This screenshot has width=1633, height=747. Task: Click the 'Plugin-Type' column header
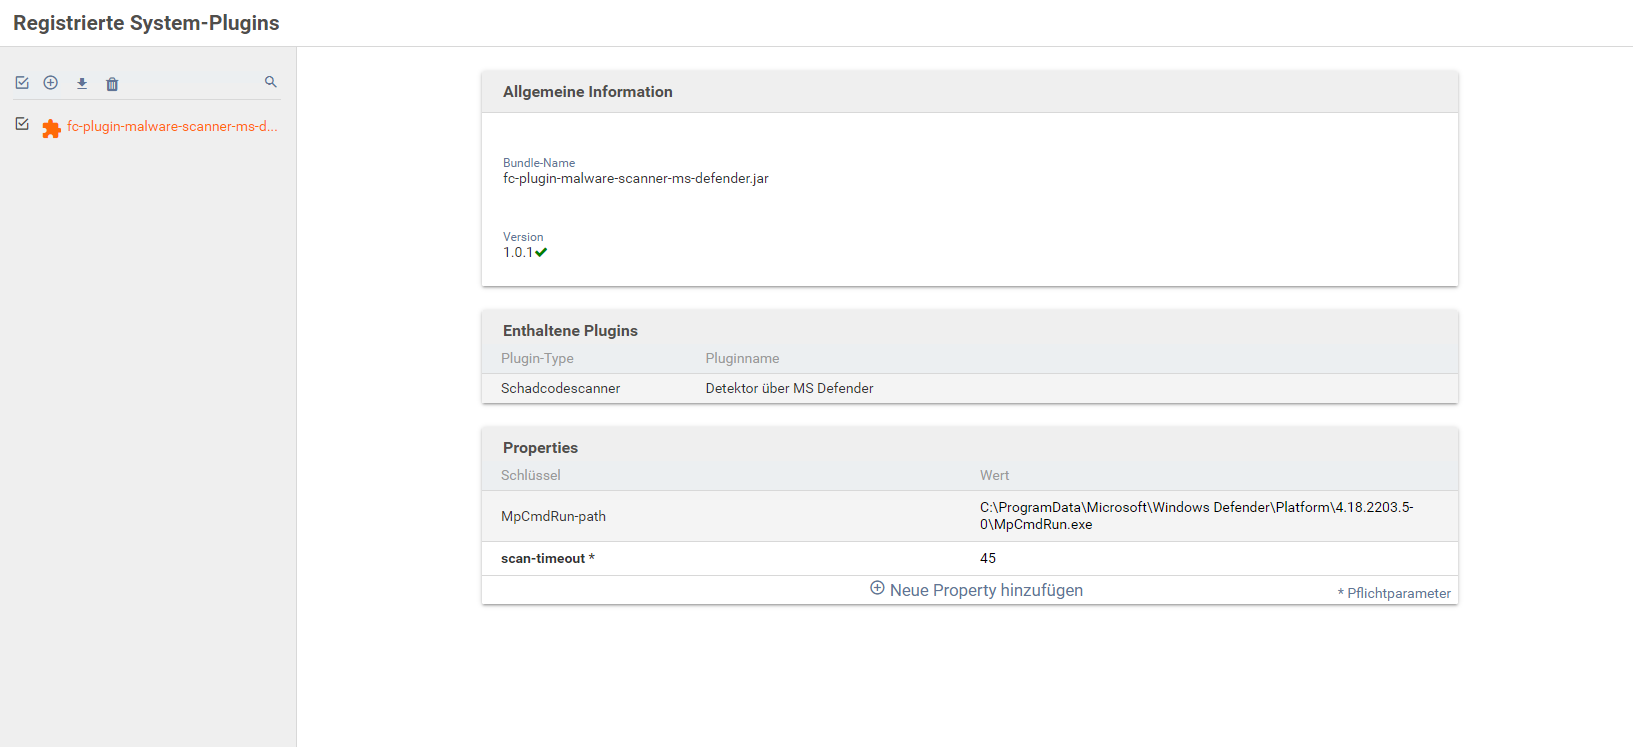coord(537,358)
